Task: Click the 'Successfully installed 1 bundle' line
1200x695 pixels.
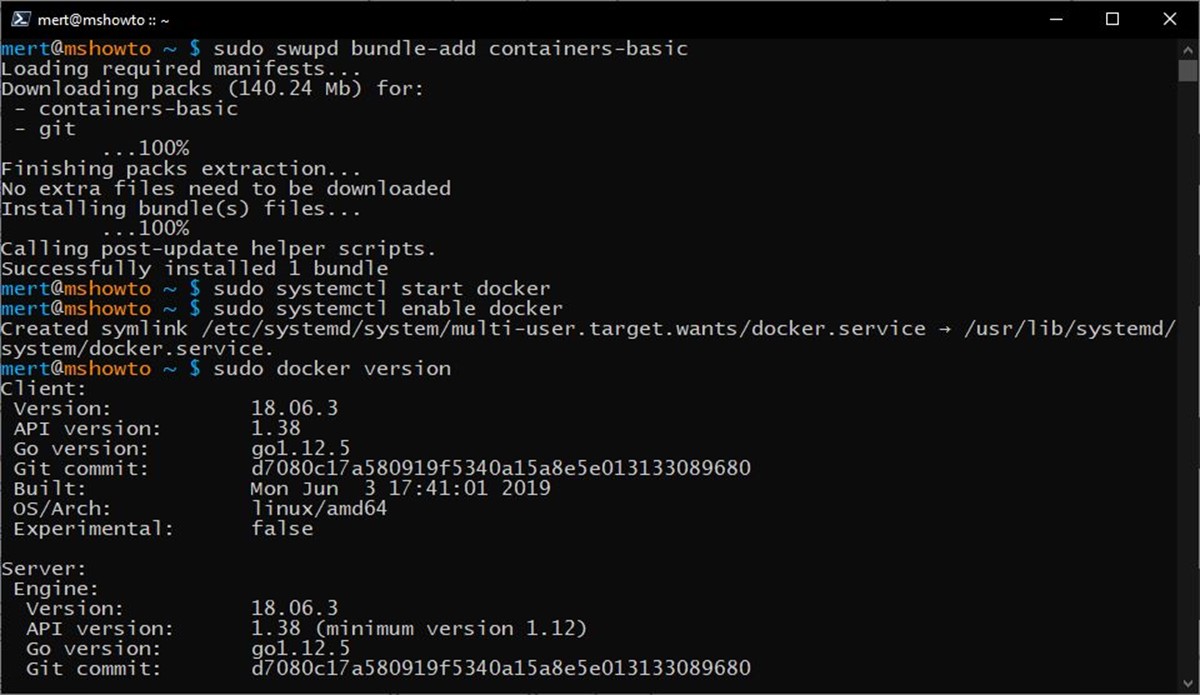Action: point(194,269)
